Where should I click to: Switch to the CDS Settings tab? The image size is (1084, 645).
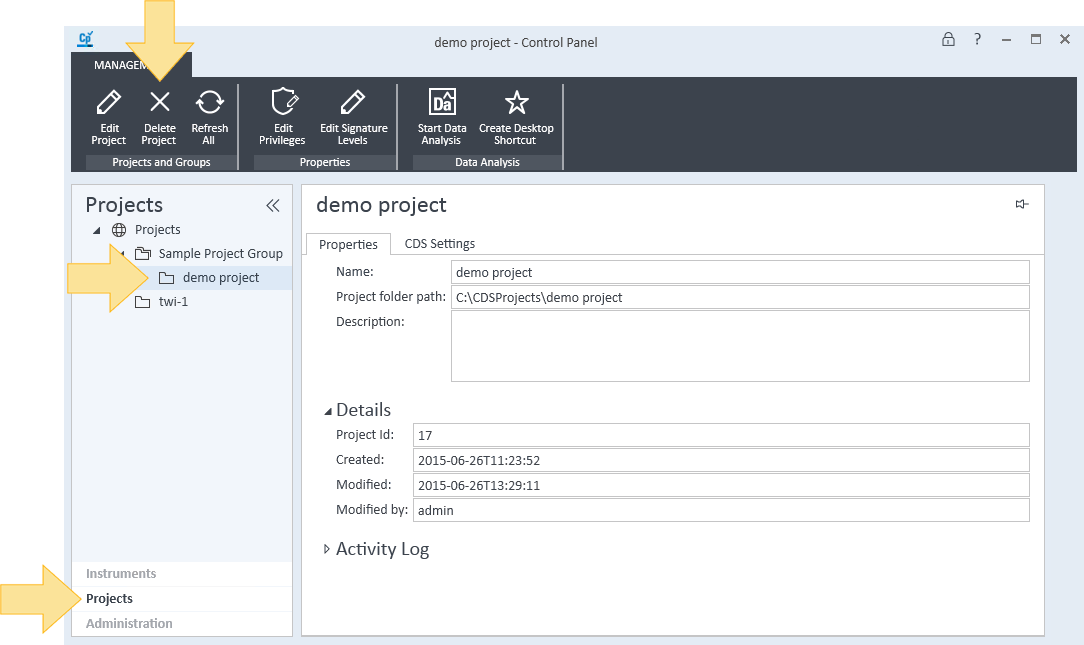439,243
